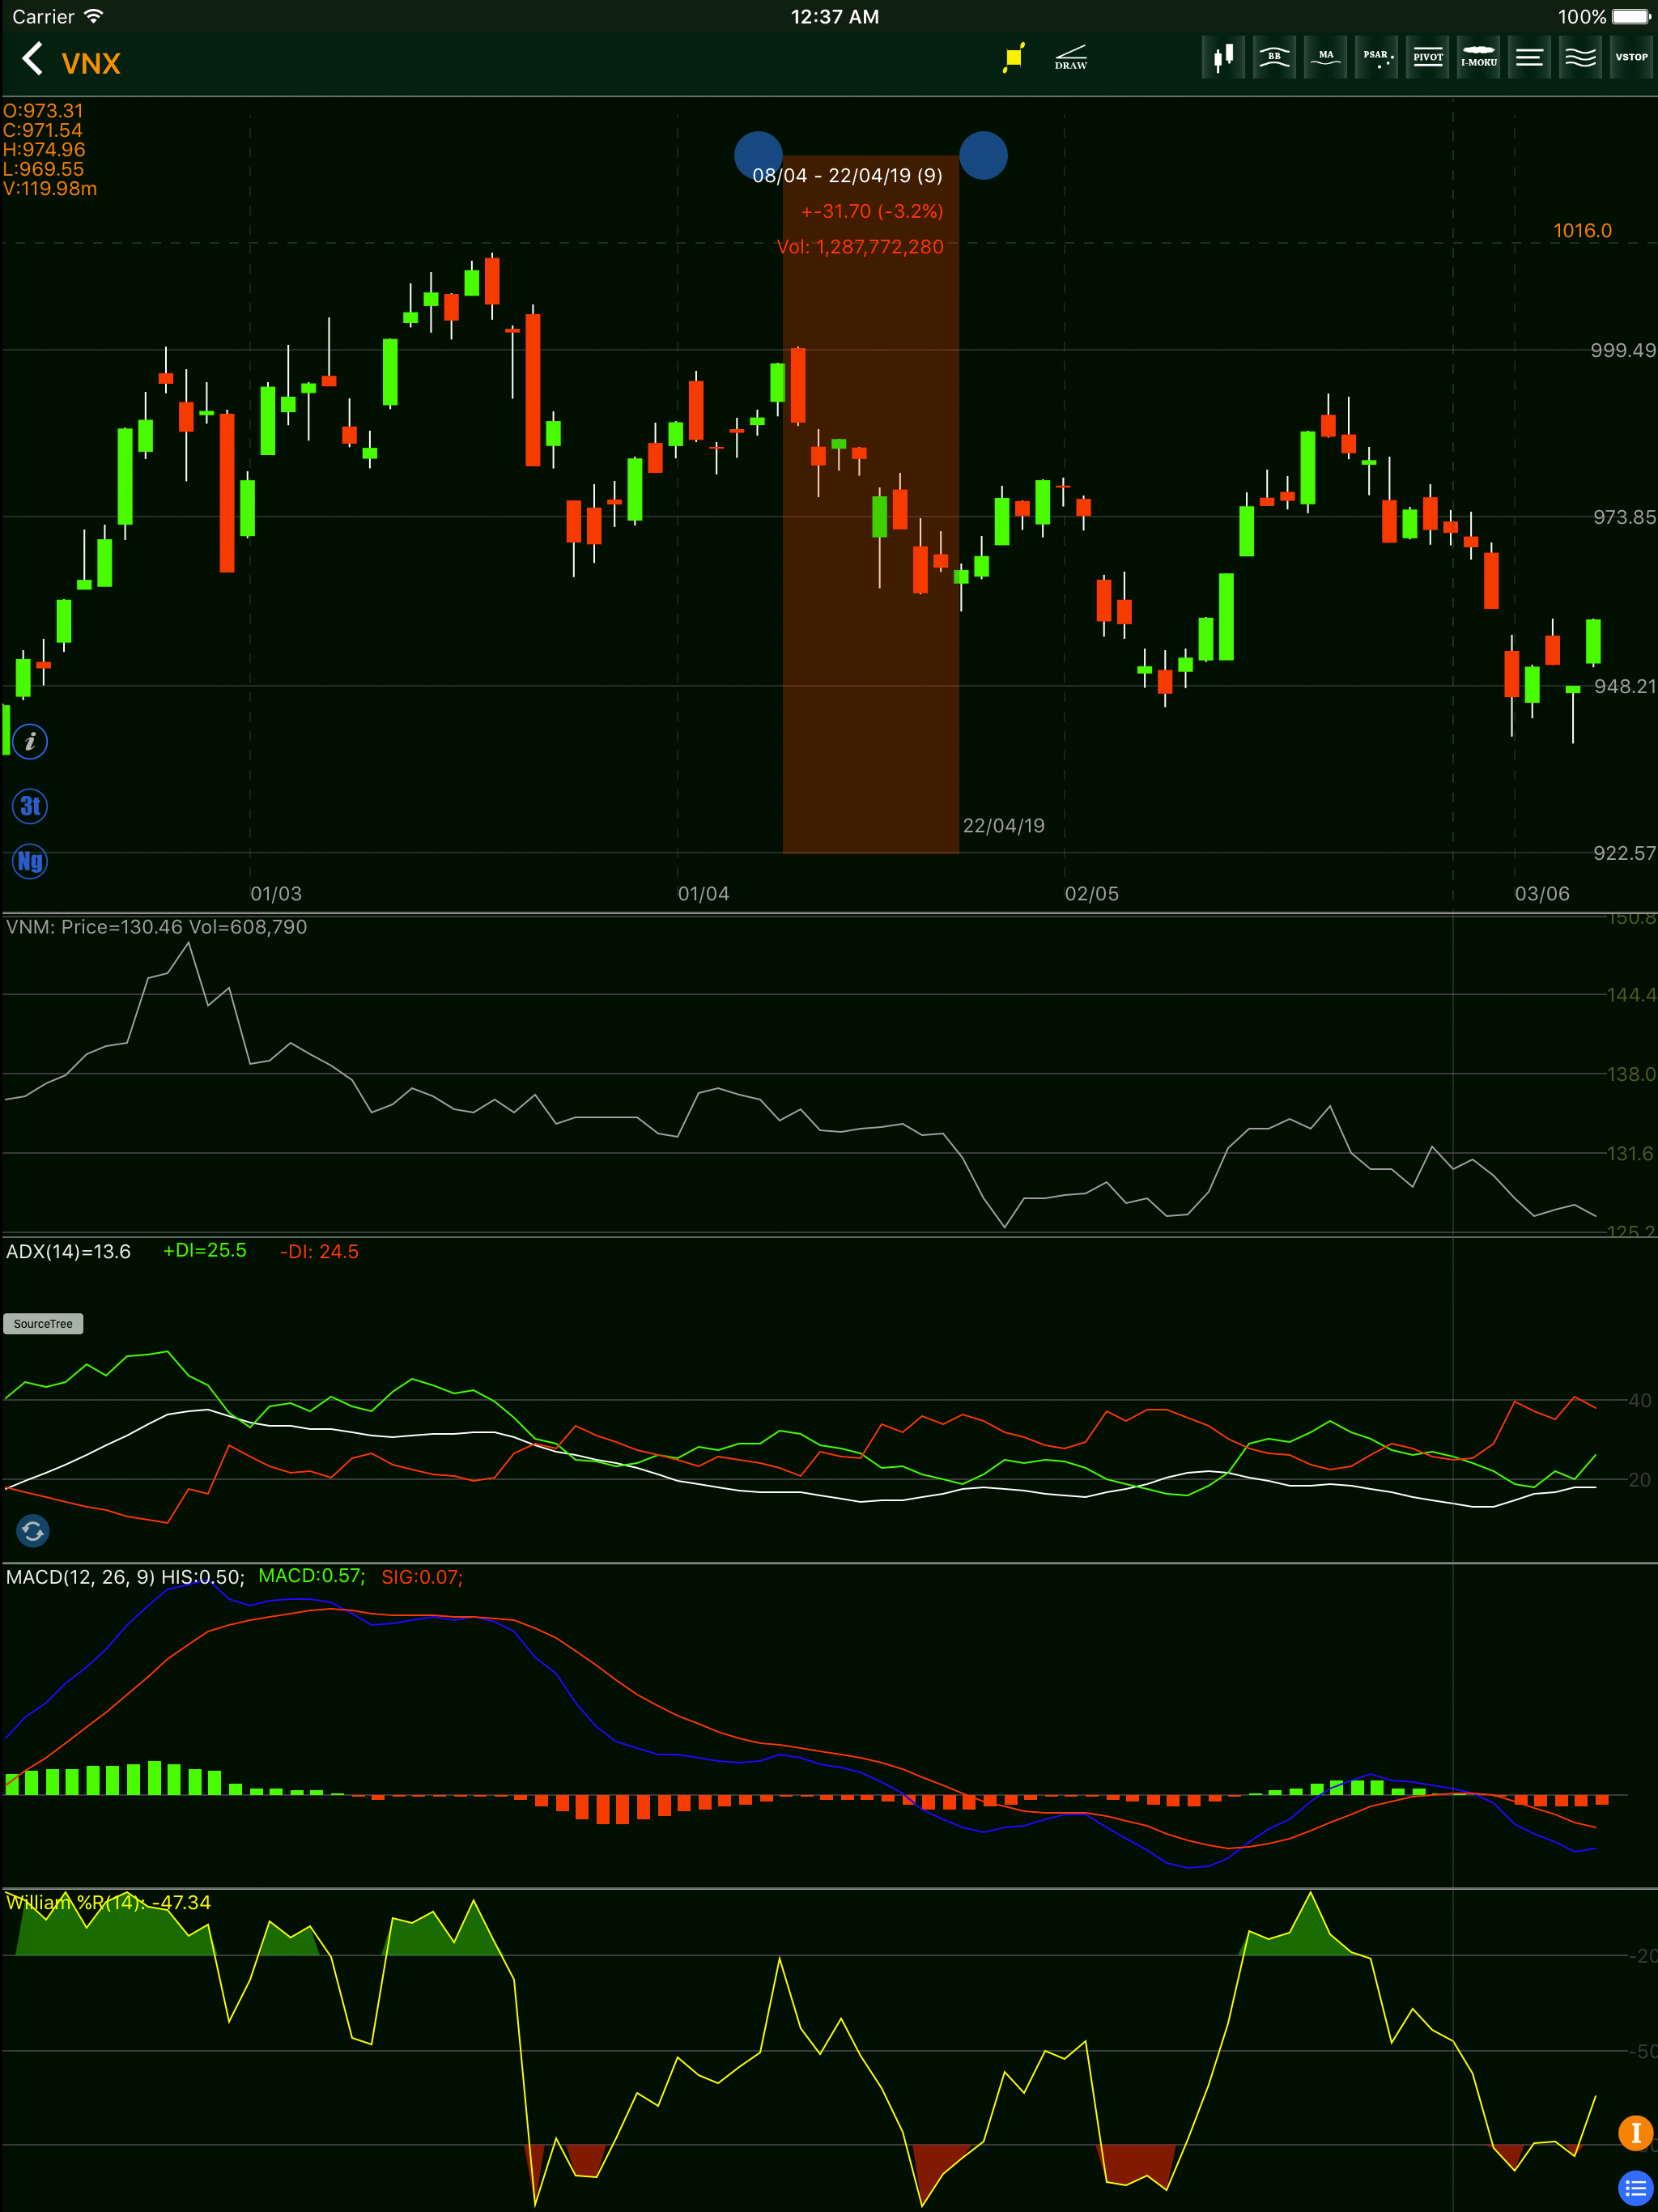Toggle the PIVOT indicator
Screen dimensions: 1658x2212
[x=1427, y=57]
